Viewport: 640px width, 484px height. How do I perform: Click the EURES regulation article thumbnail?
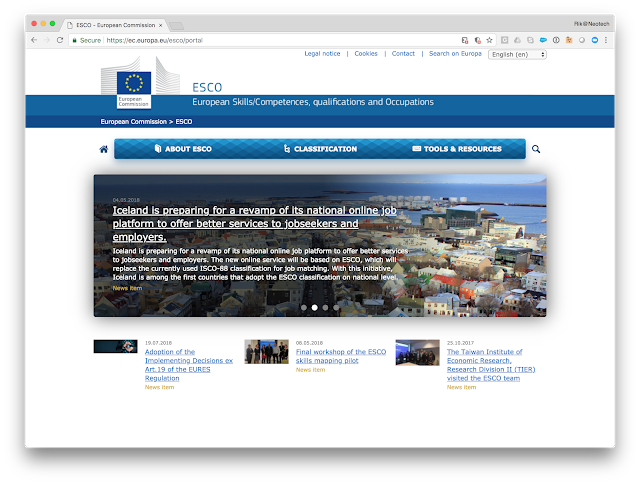coord(116,346)
